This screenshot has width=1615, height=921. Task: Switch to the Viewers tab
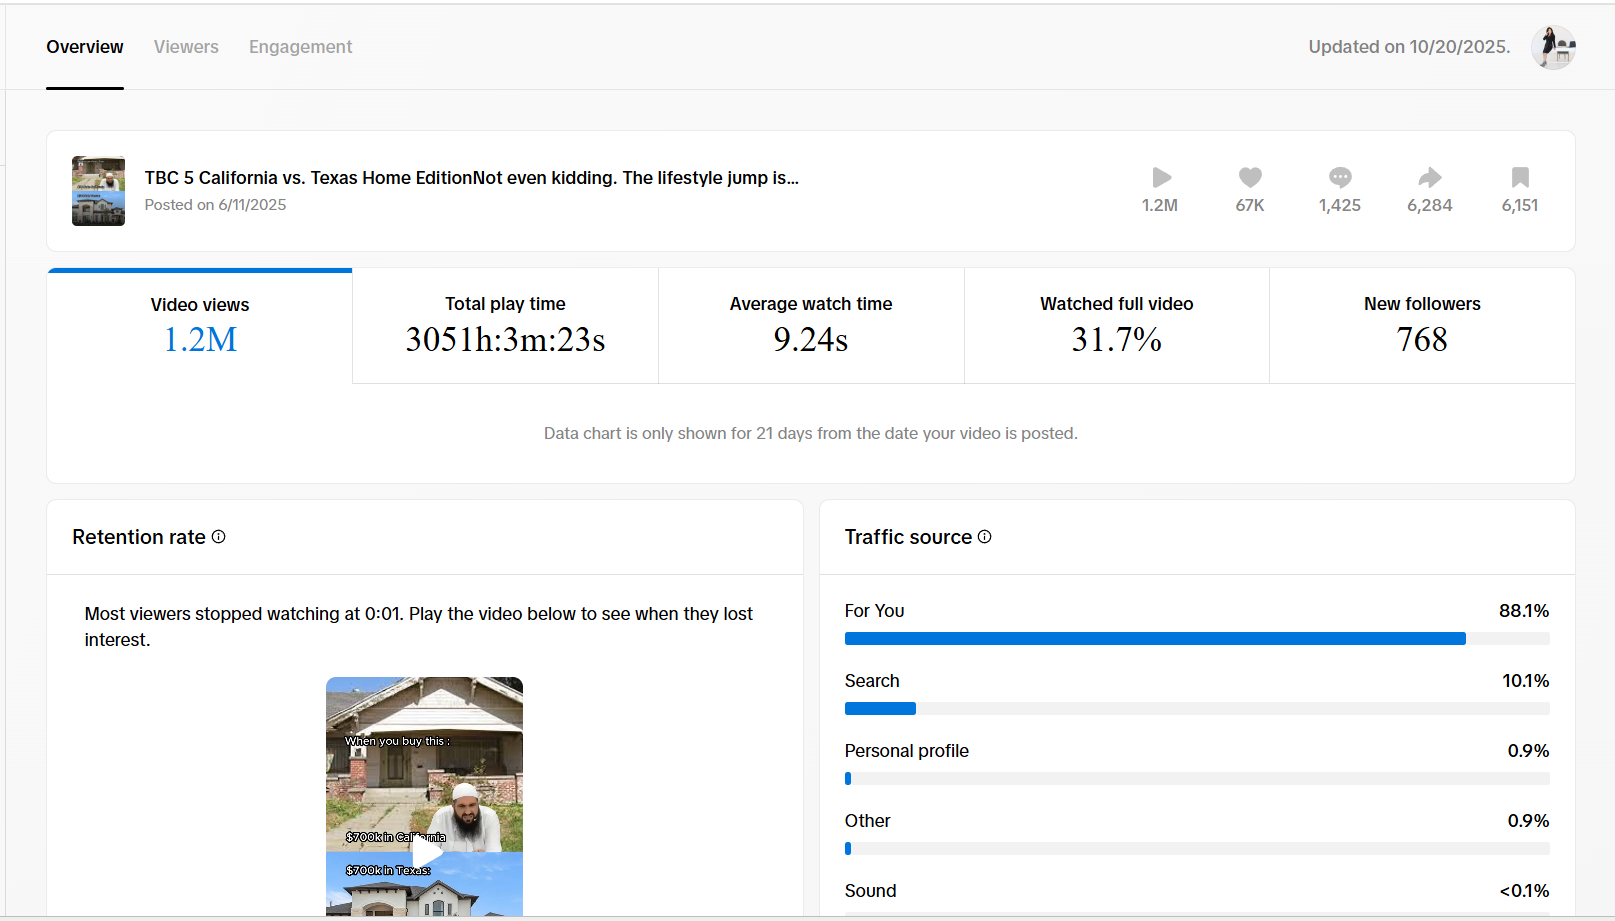click(x=186, y=47)
